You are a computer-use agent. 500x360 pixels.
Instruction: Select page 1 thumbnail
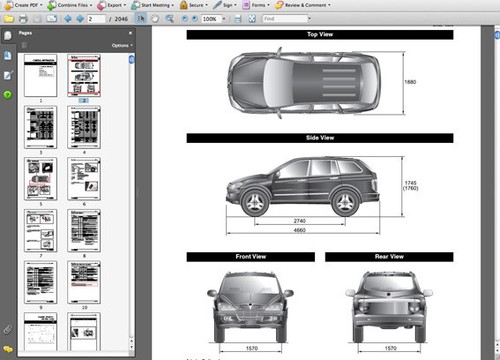41,76
